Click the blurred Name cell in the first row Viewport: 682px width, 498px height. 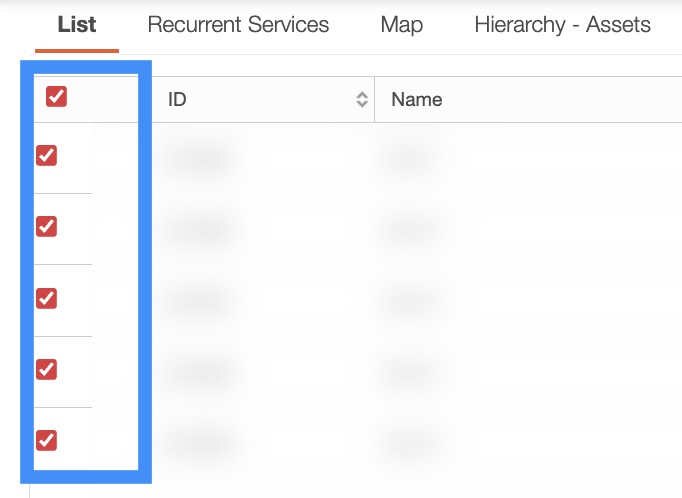click(412, 157)
